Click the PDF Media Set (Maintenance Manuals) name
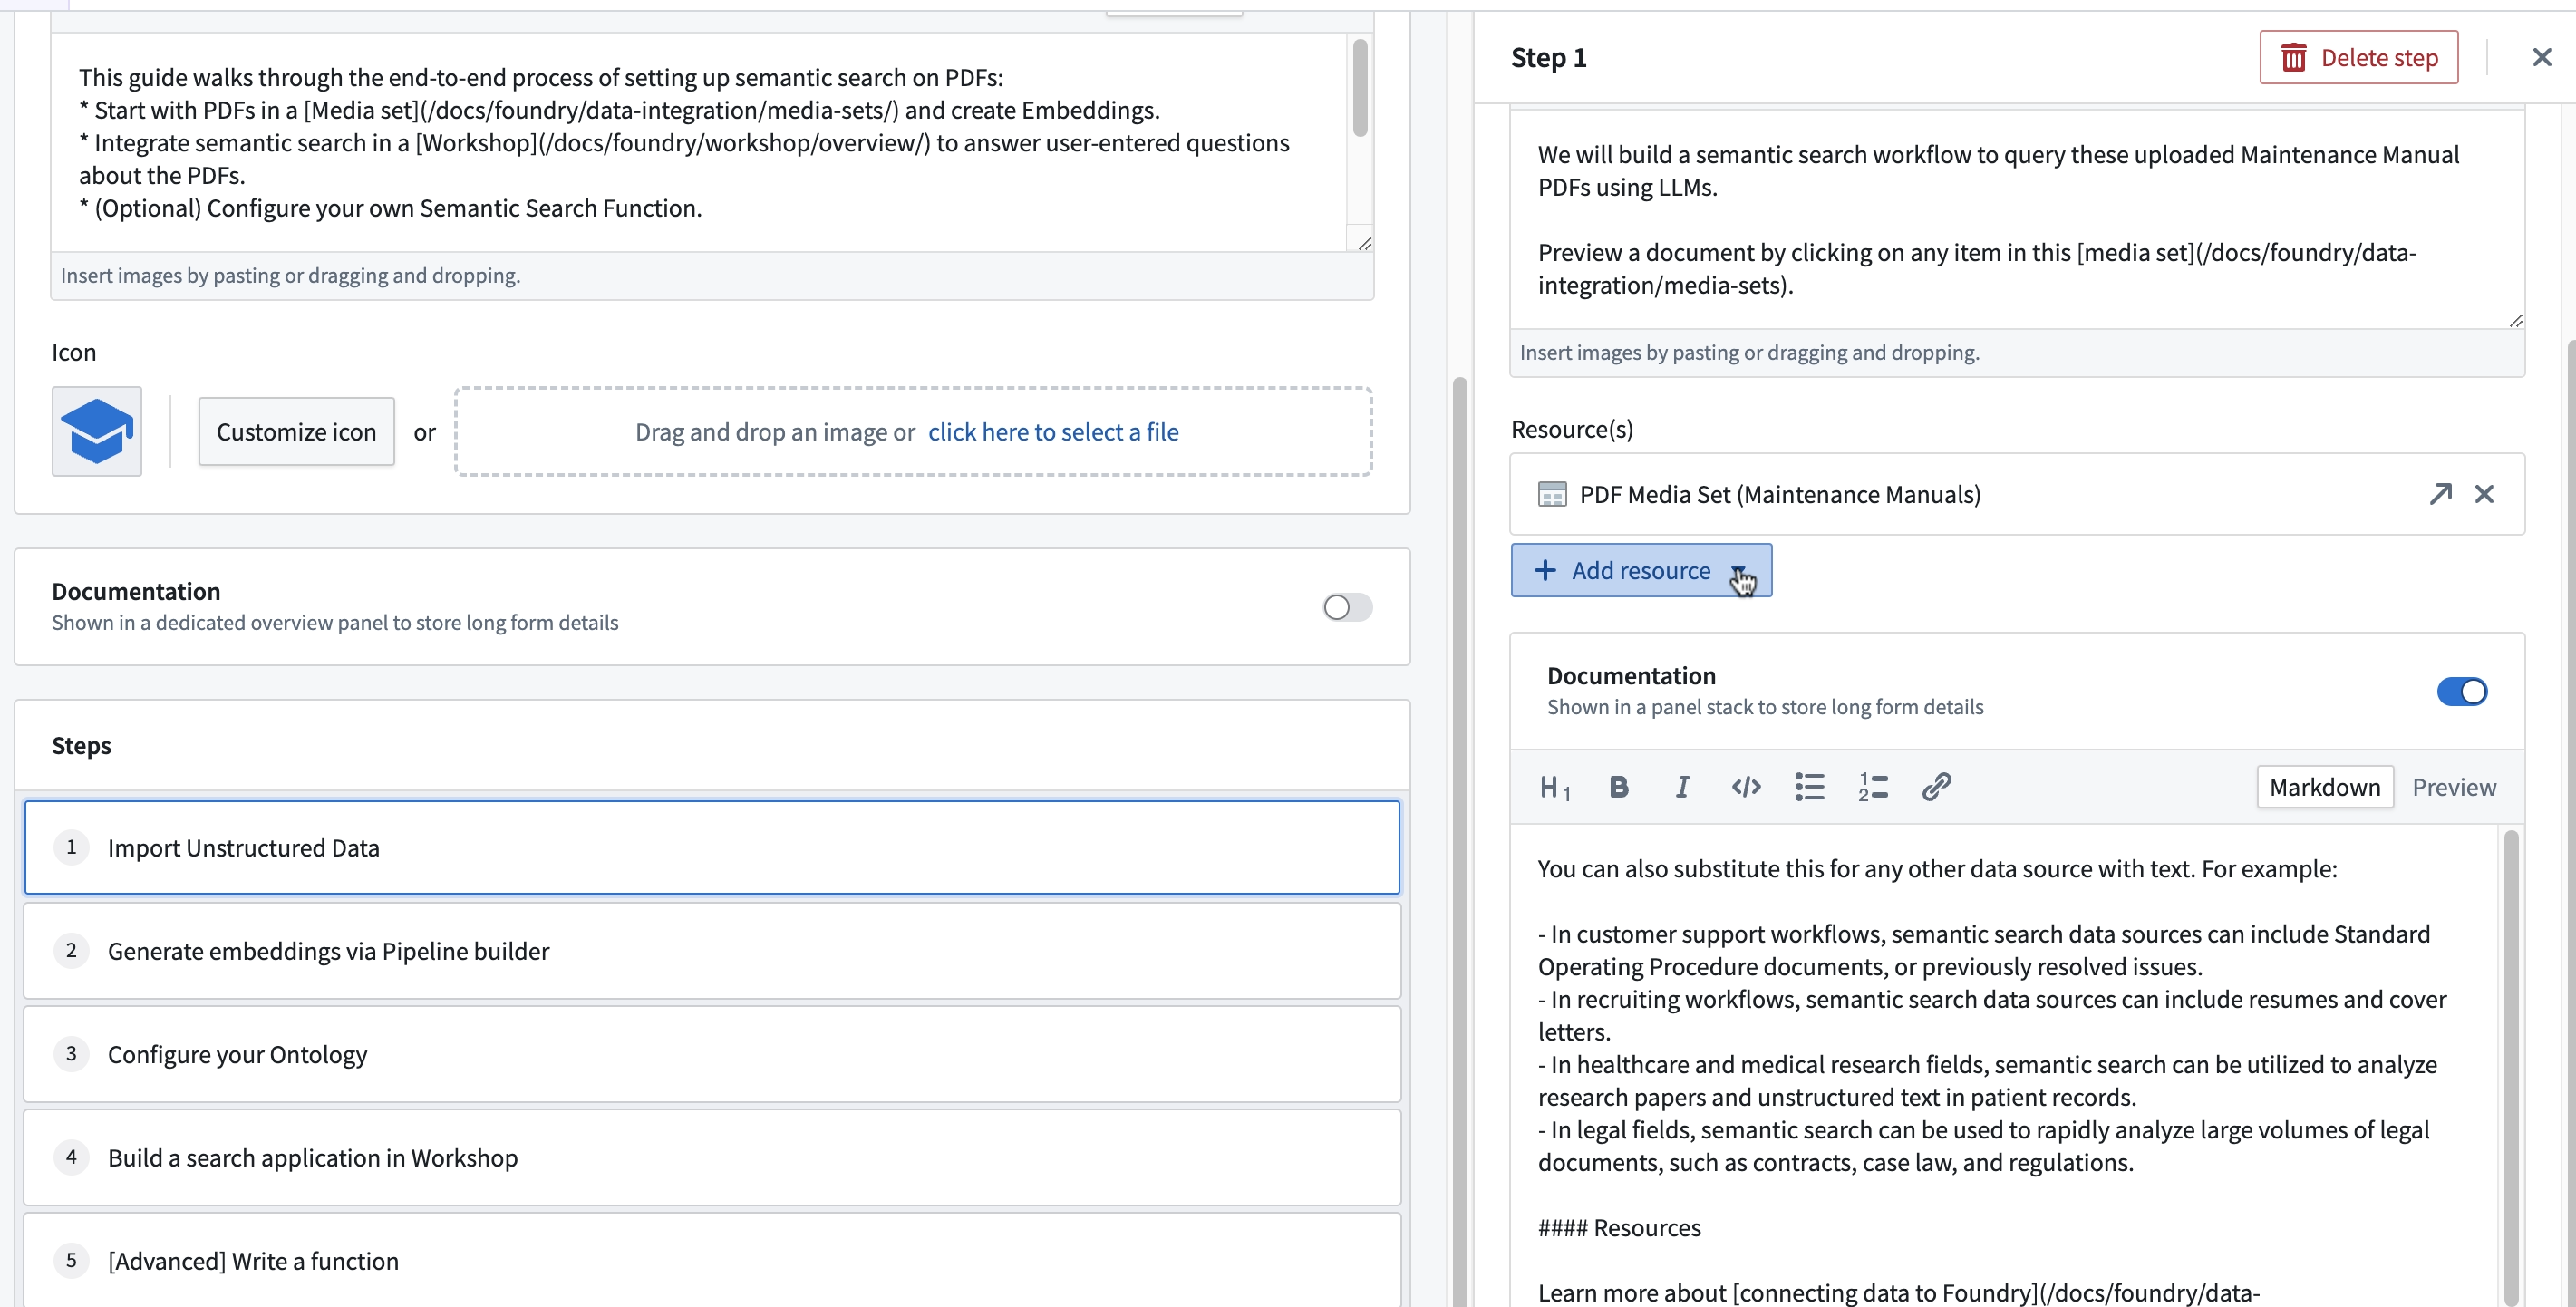Image resolution: width=2576 pixels, height=1307 pixels. (1779, 494)
